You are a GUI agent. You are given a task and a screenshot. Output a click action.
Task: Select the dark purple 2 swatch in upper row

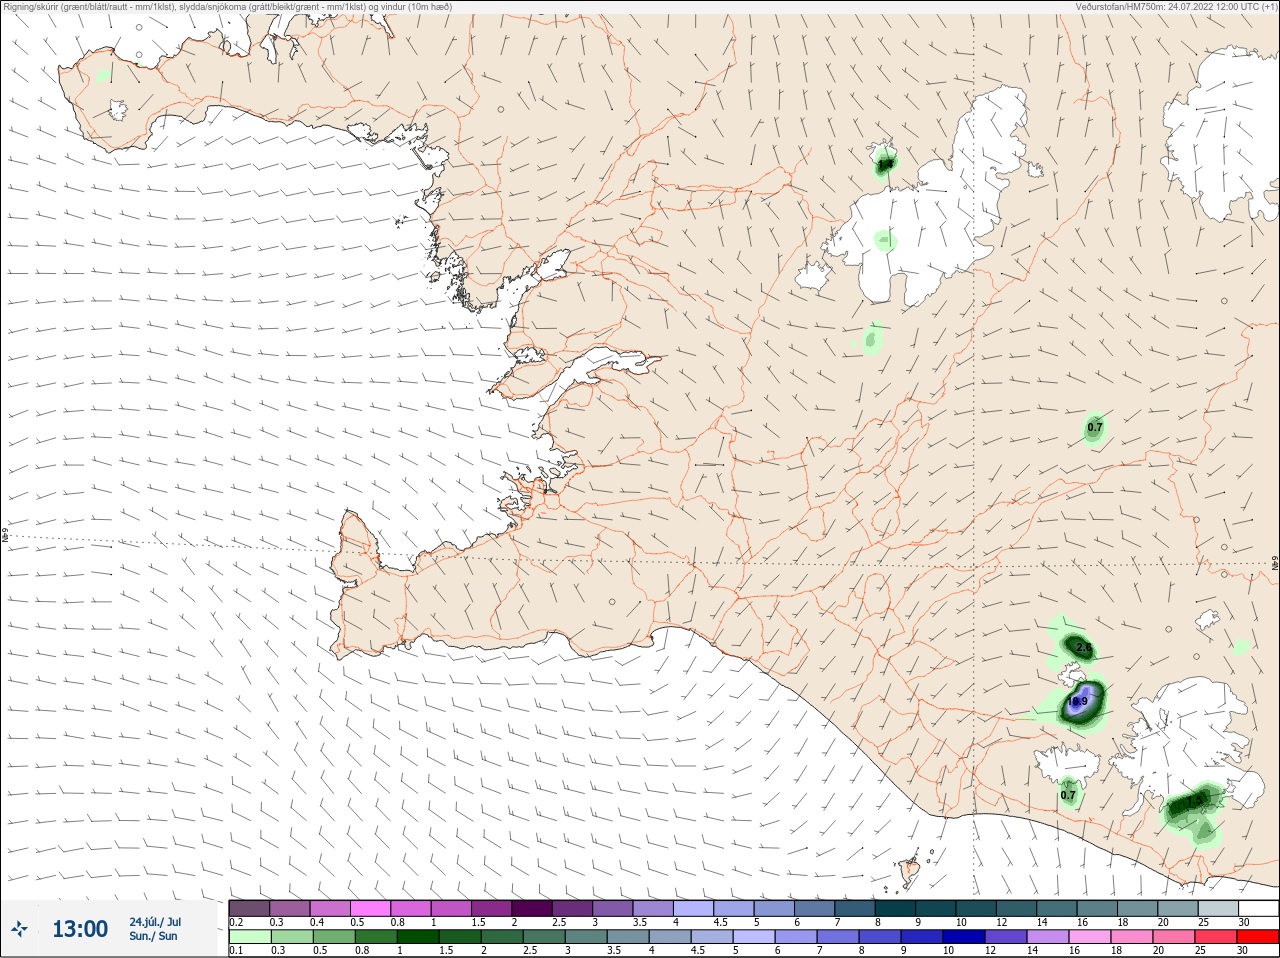[532, 908]
